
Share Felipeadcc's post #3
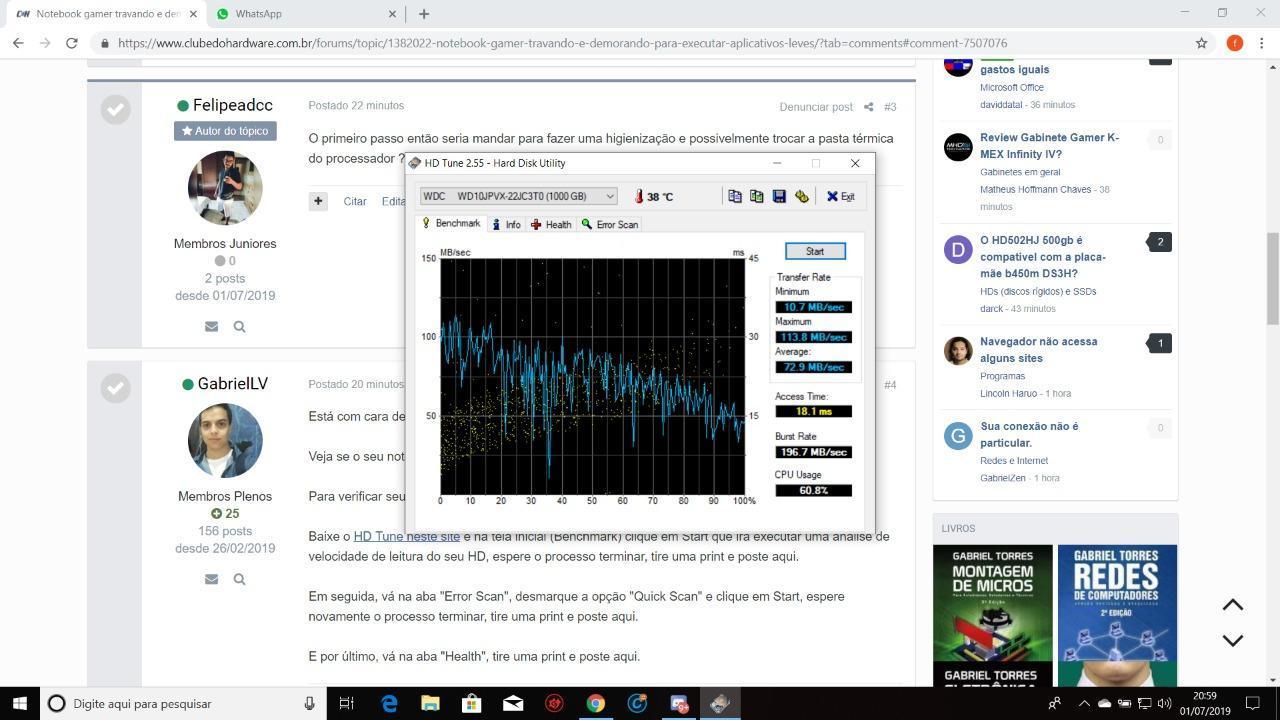tap(868, 107)
